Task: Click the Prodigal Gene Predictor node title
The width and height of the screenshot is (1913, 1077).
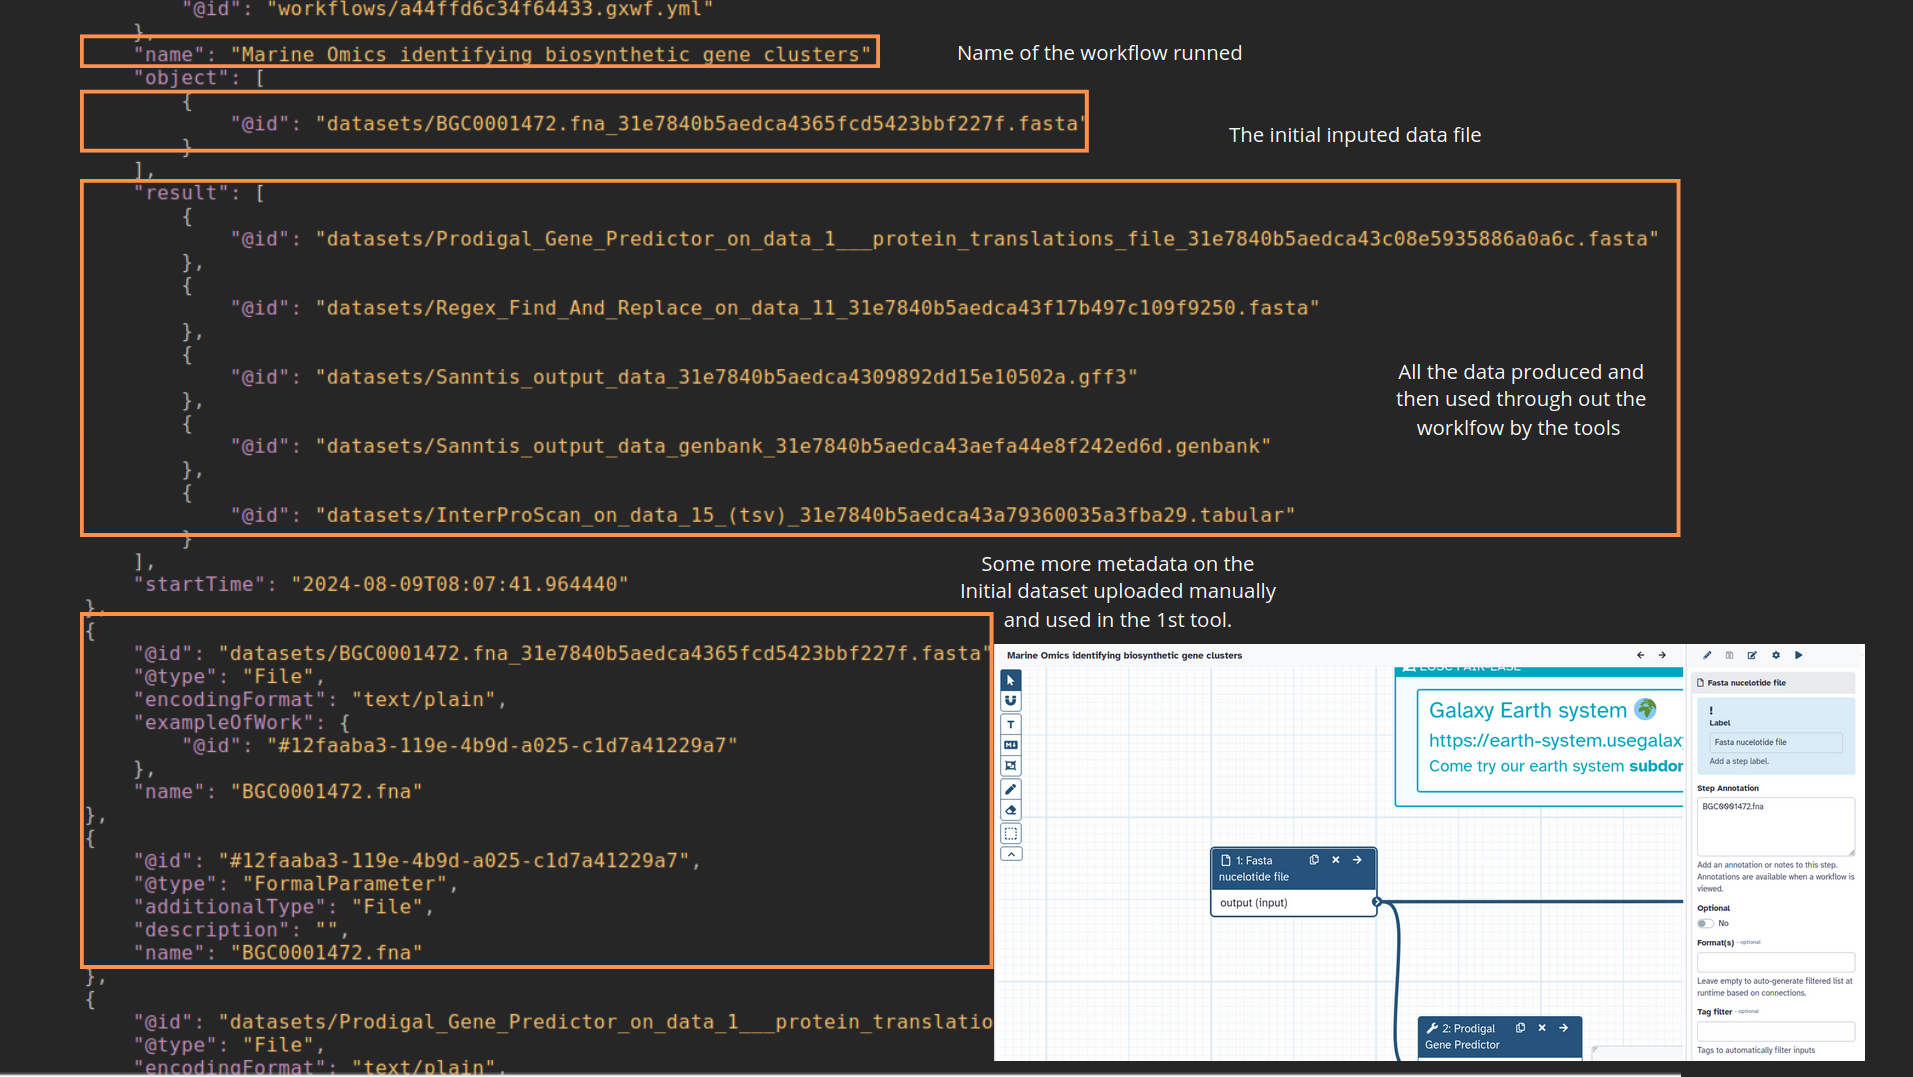Action: [1462, 1036]
